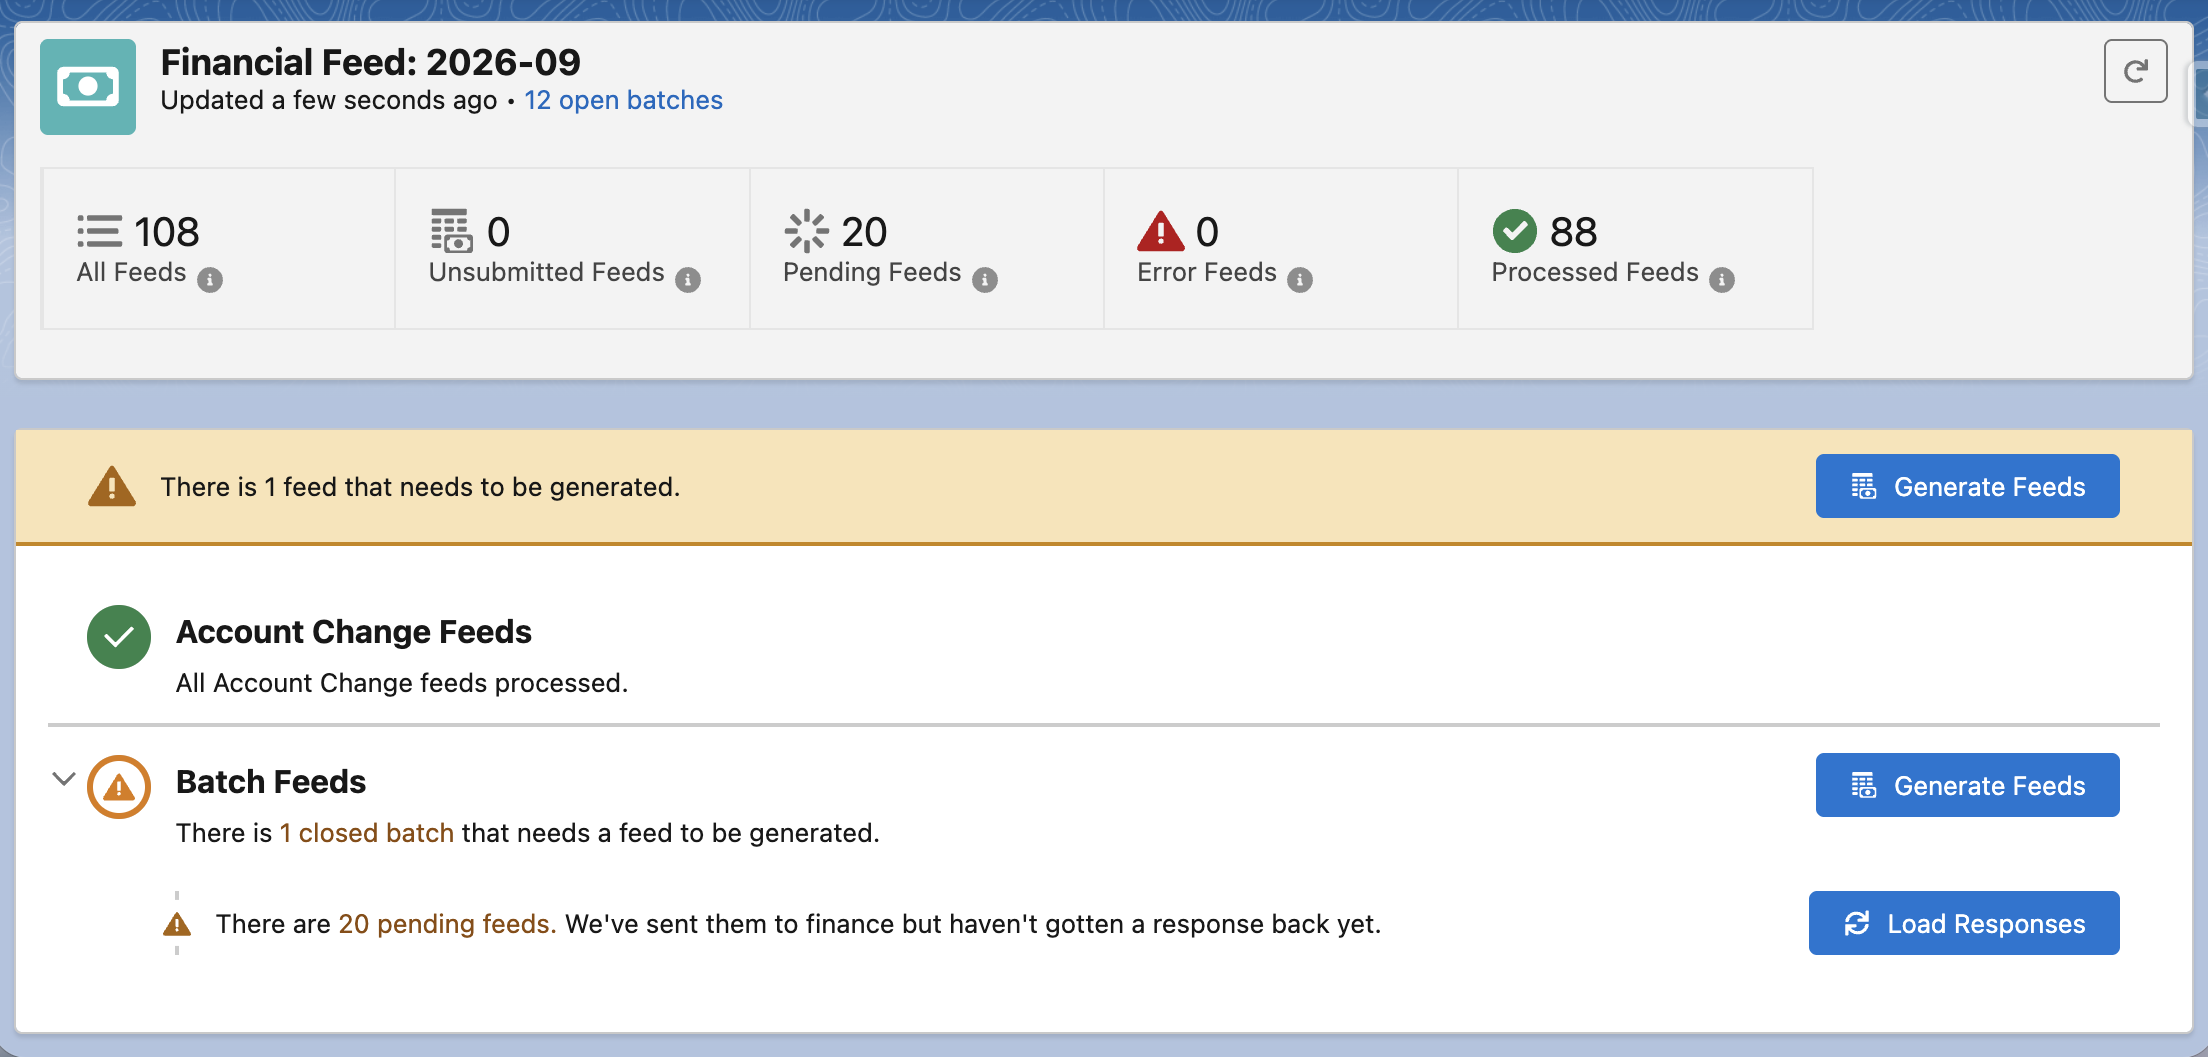Click the Batch Feeds orange warning circle

[119, 787]
